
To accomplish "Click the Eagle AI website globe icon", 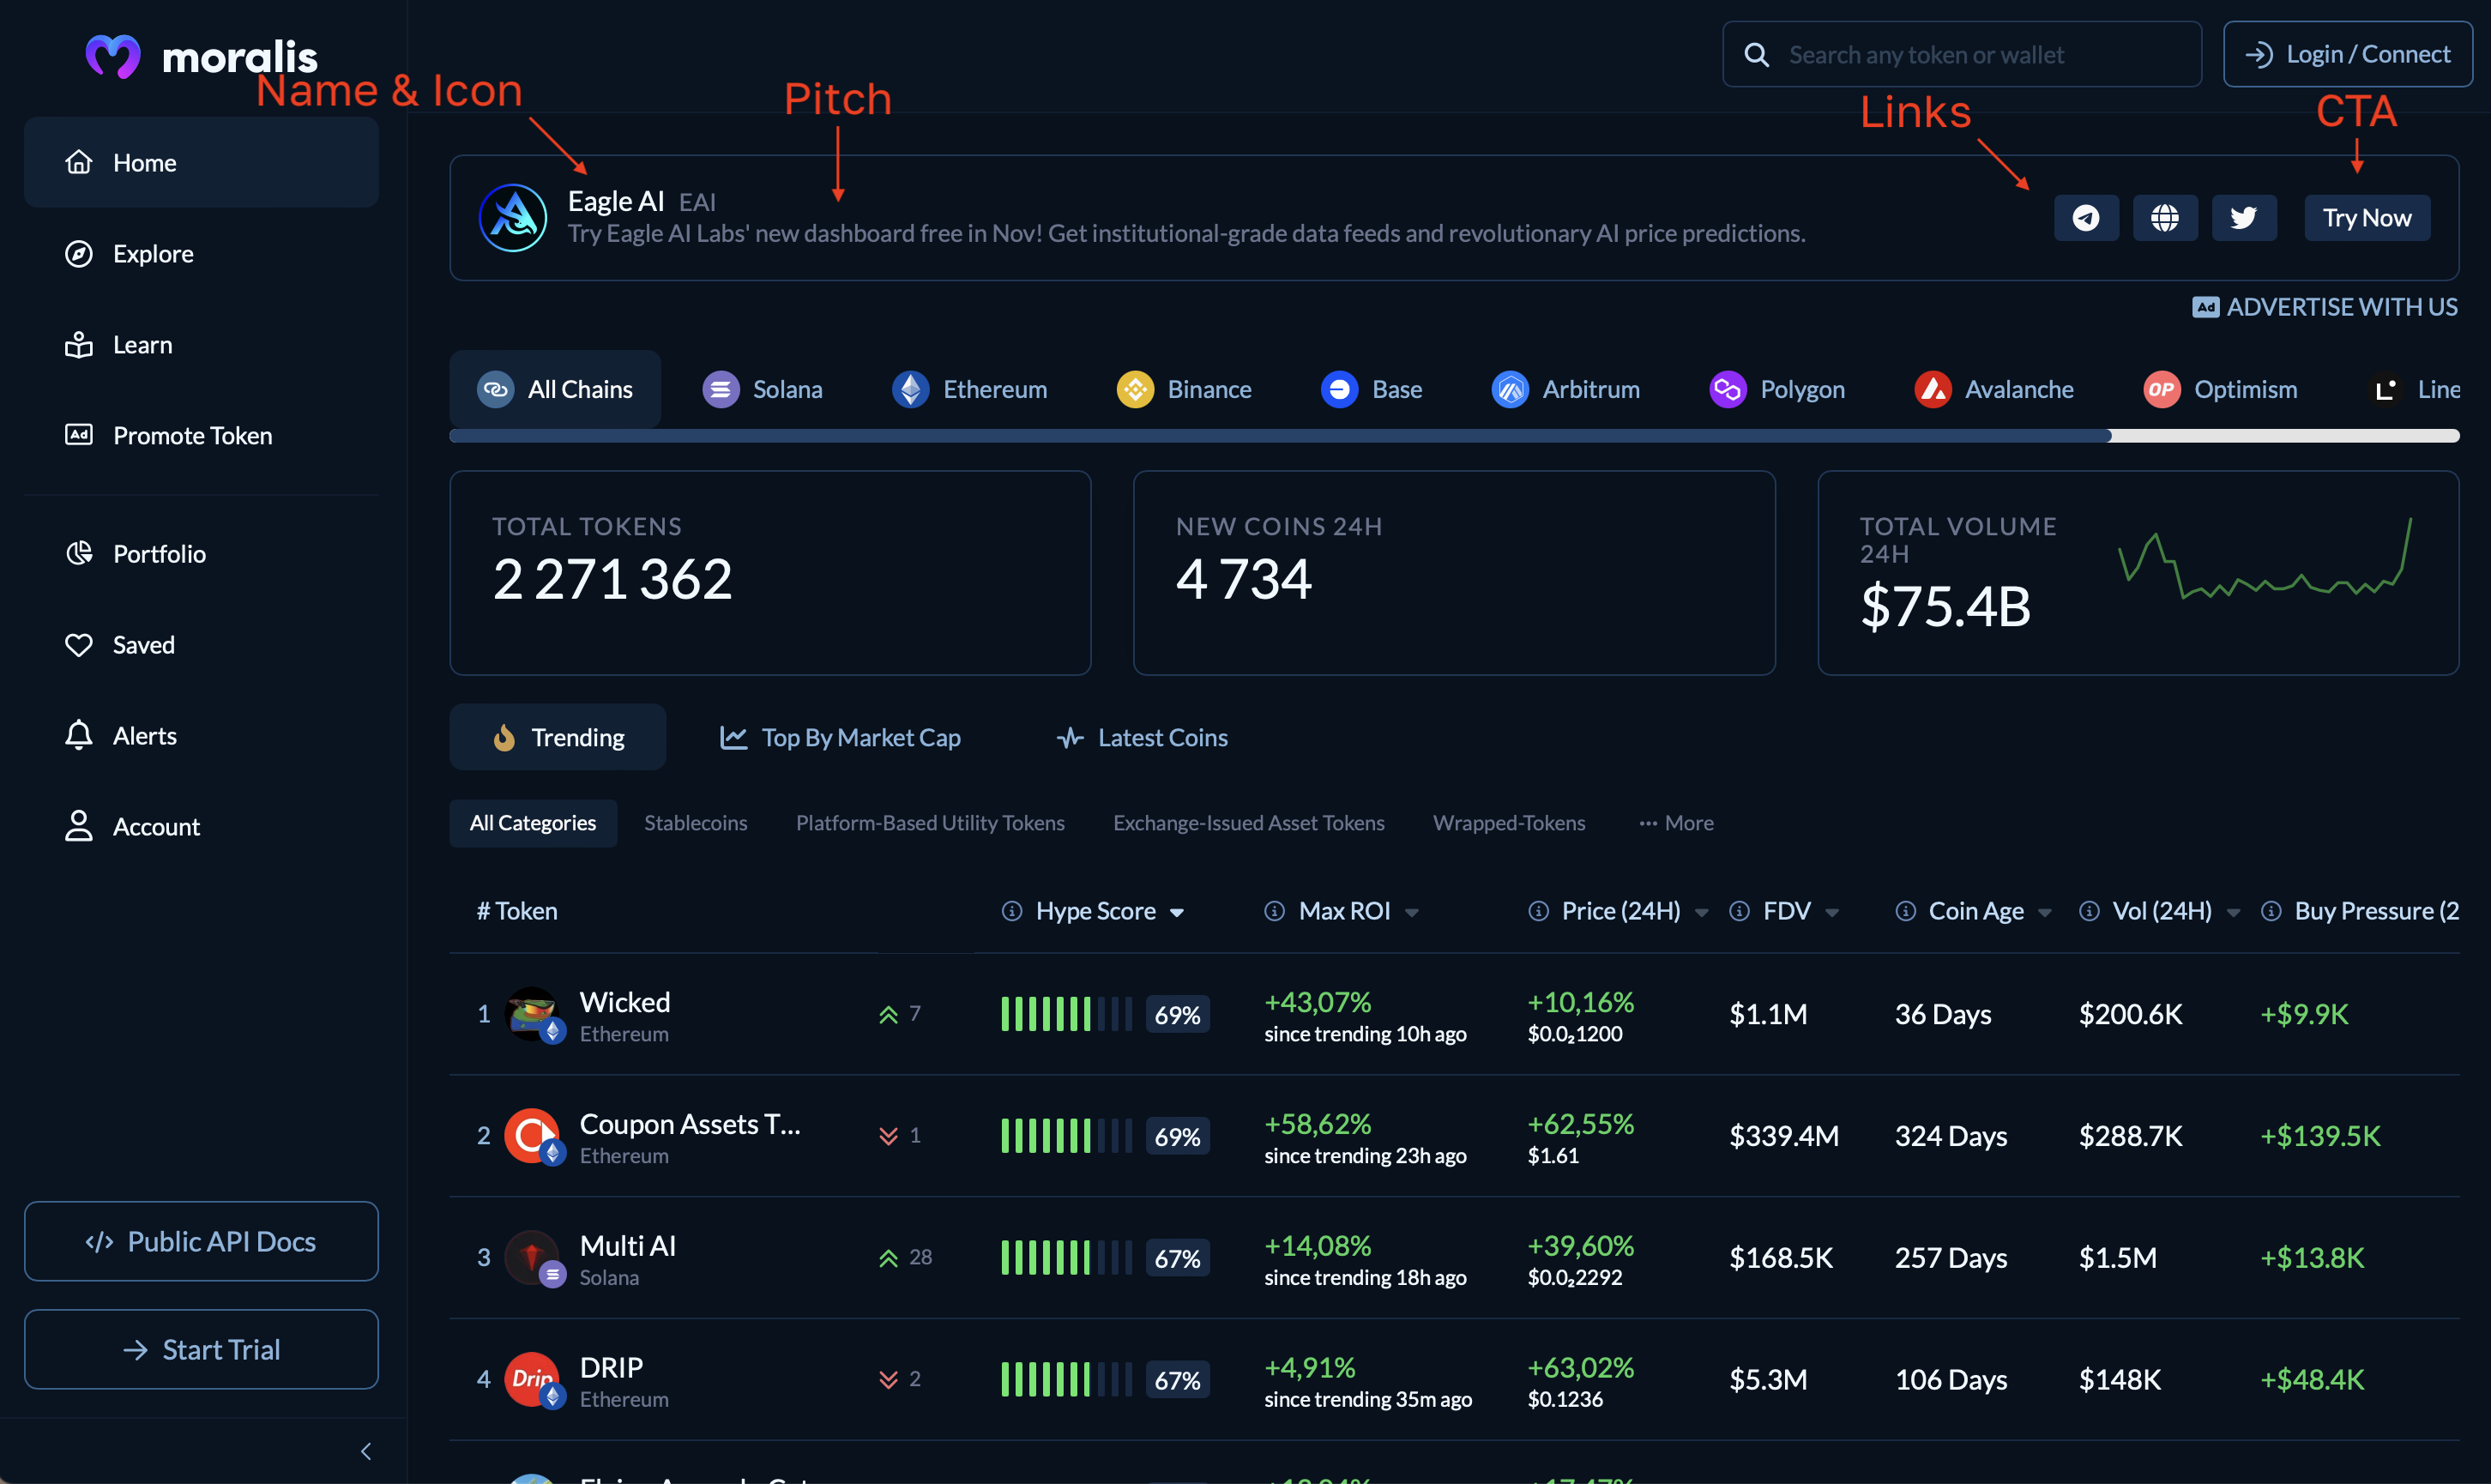I will pos(2164,215).
